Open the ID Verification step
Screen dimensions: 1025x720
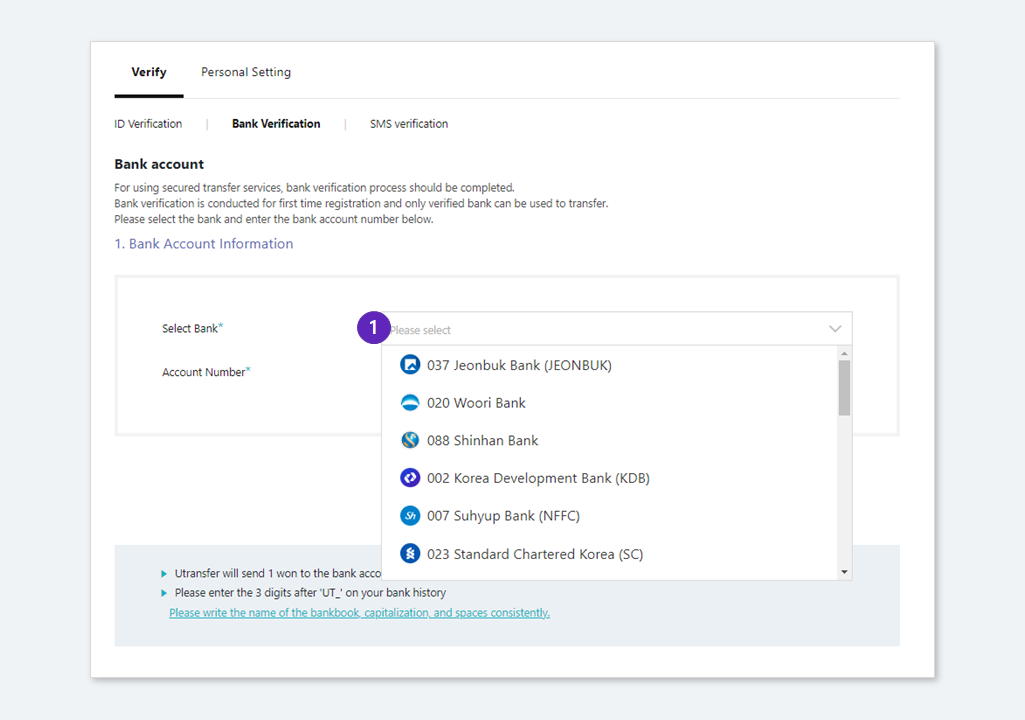[x=148, y=123]
